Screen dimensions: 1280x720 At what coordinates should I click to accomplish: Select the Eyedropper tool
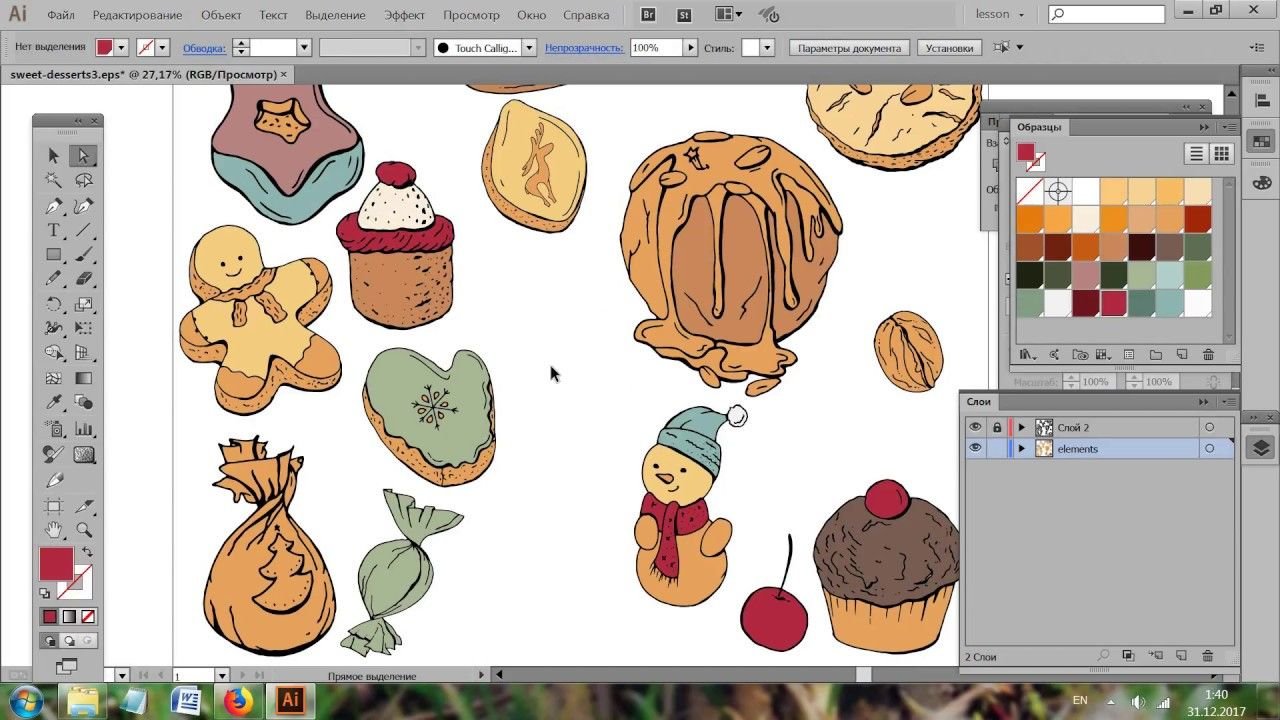54,403
